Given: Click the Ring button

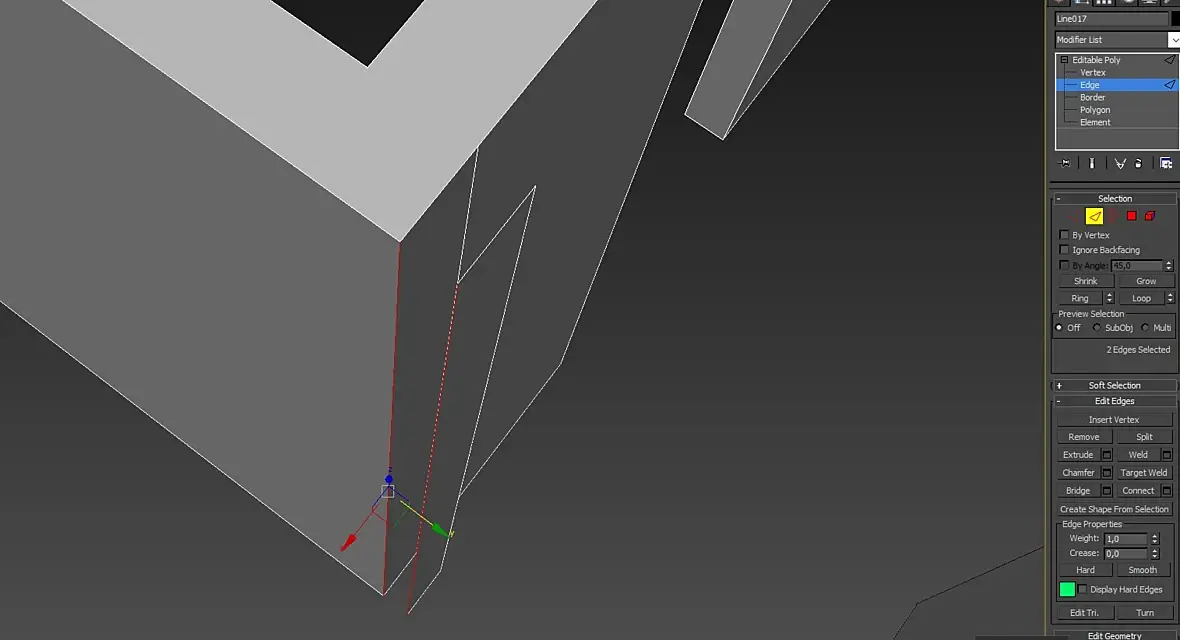Looking at the screenshot, I should (1080, 298).
